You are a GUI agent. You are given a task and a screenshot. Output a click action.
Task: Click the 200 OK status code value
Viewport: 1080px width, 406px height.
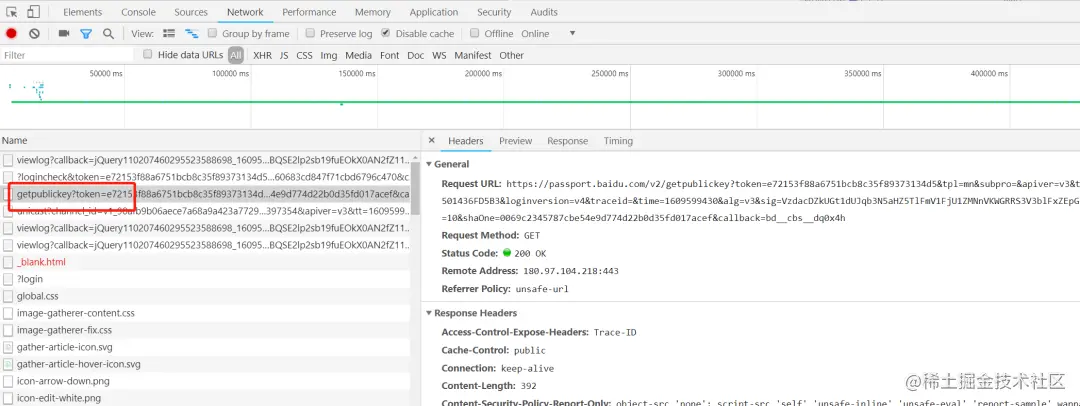tap(530, 253)
